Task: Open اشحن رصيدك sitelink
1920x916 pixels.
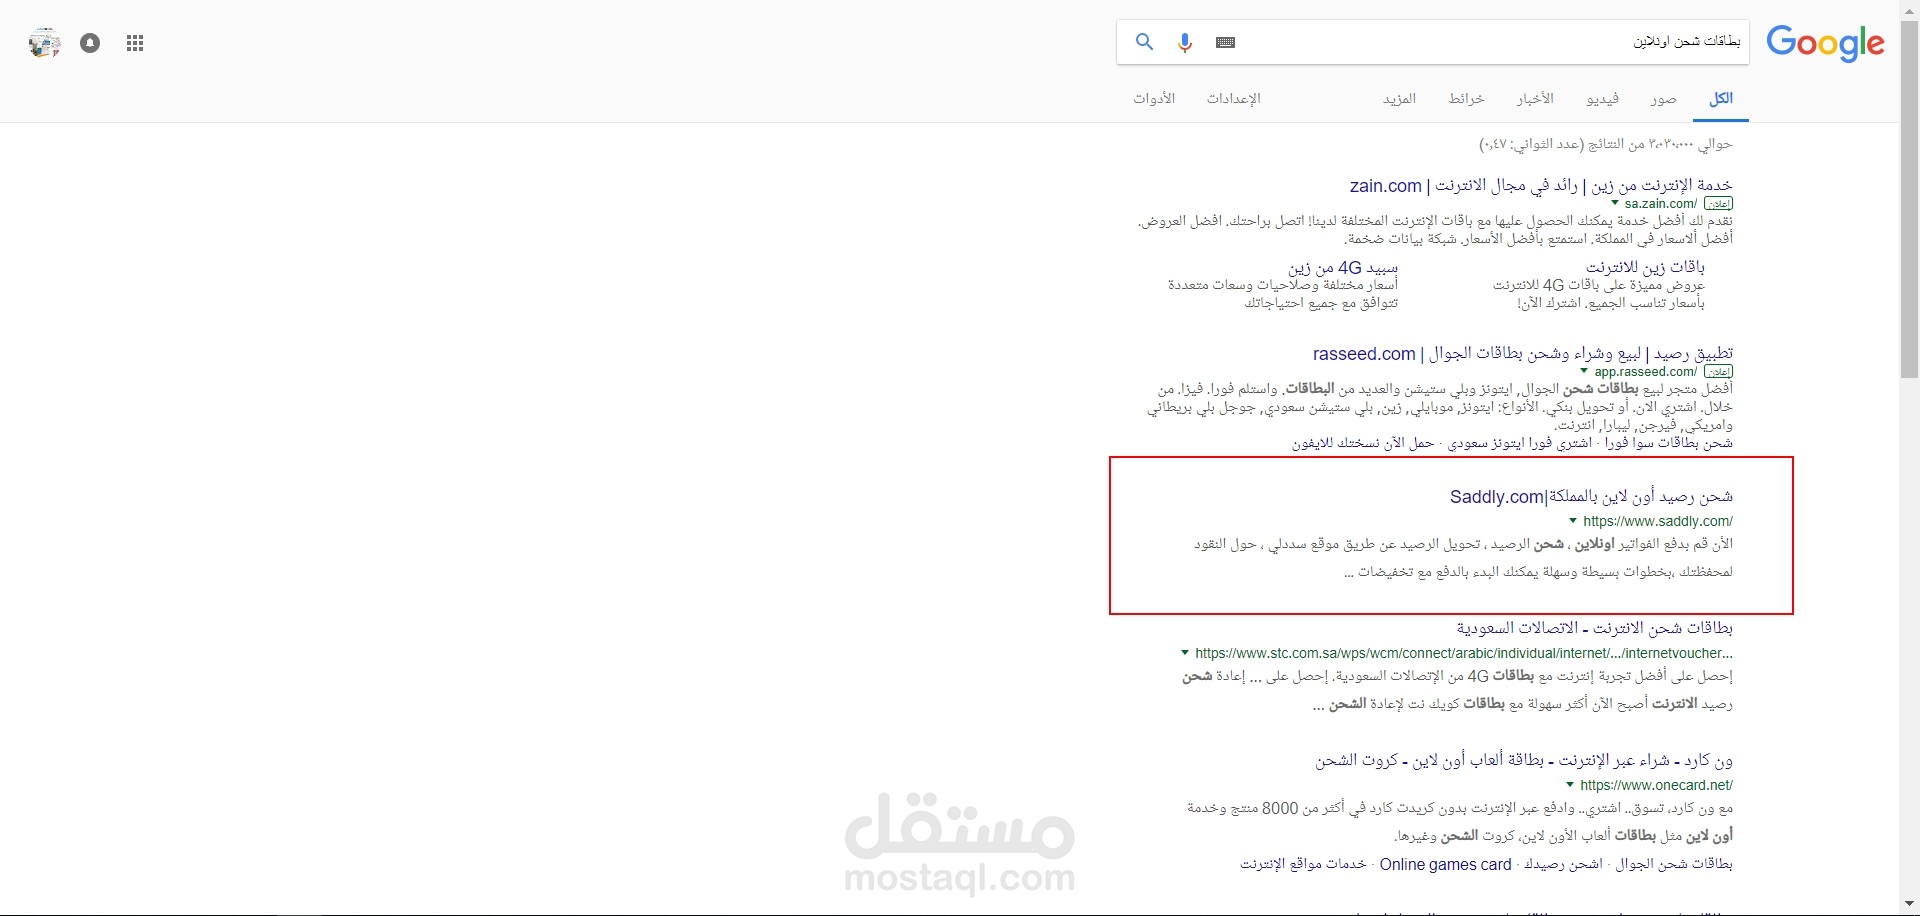Action: 1563,864
